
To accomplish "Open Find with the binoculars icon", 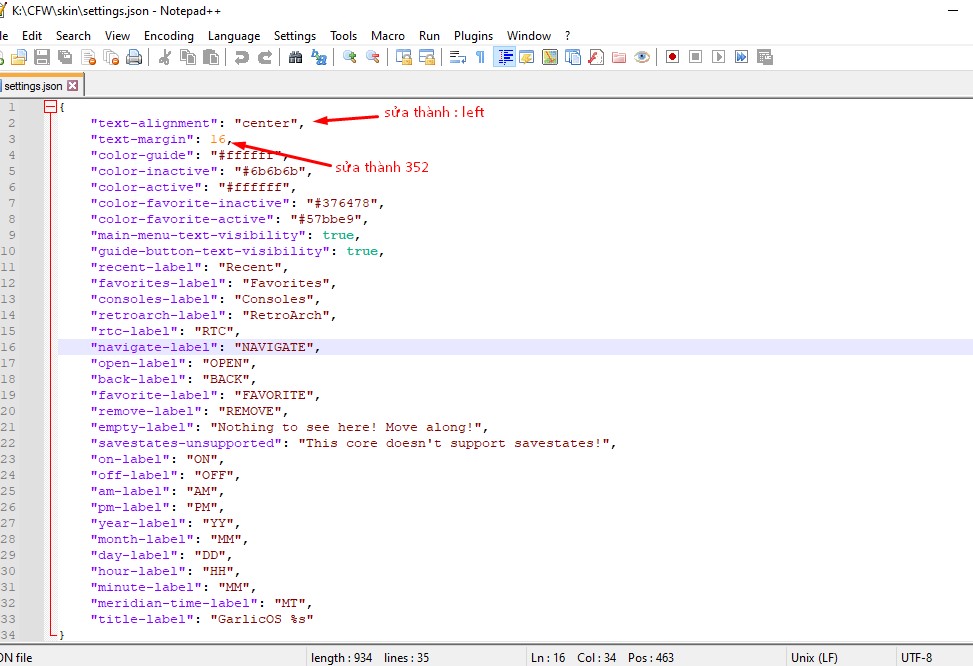I will click(295, 58).
